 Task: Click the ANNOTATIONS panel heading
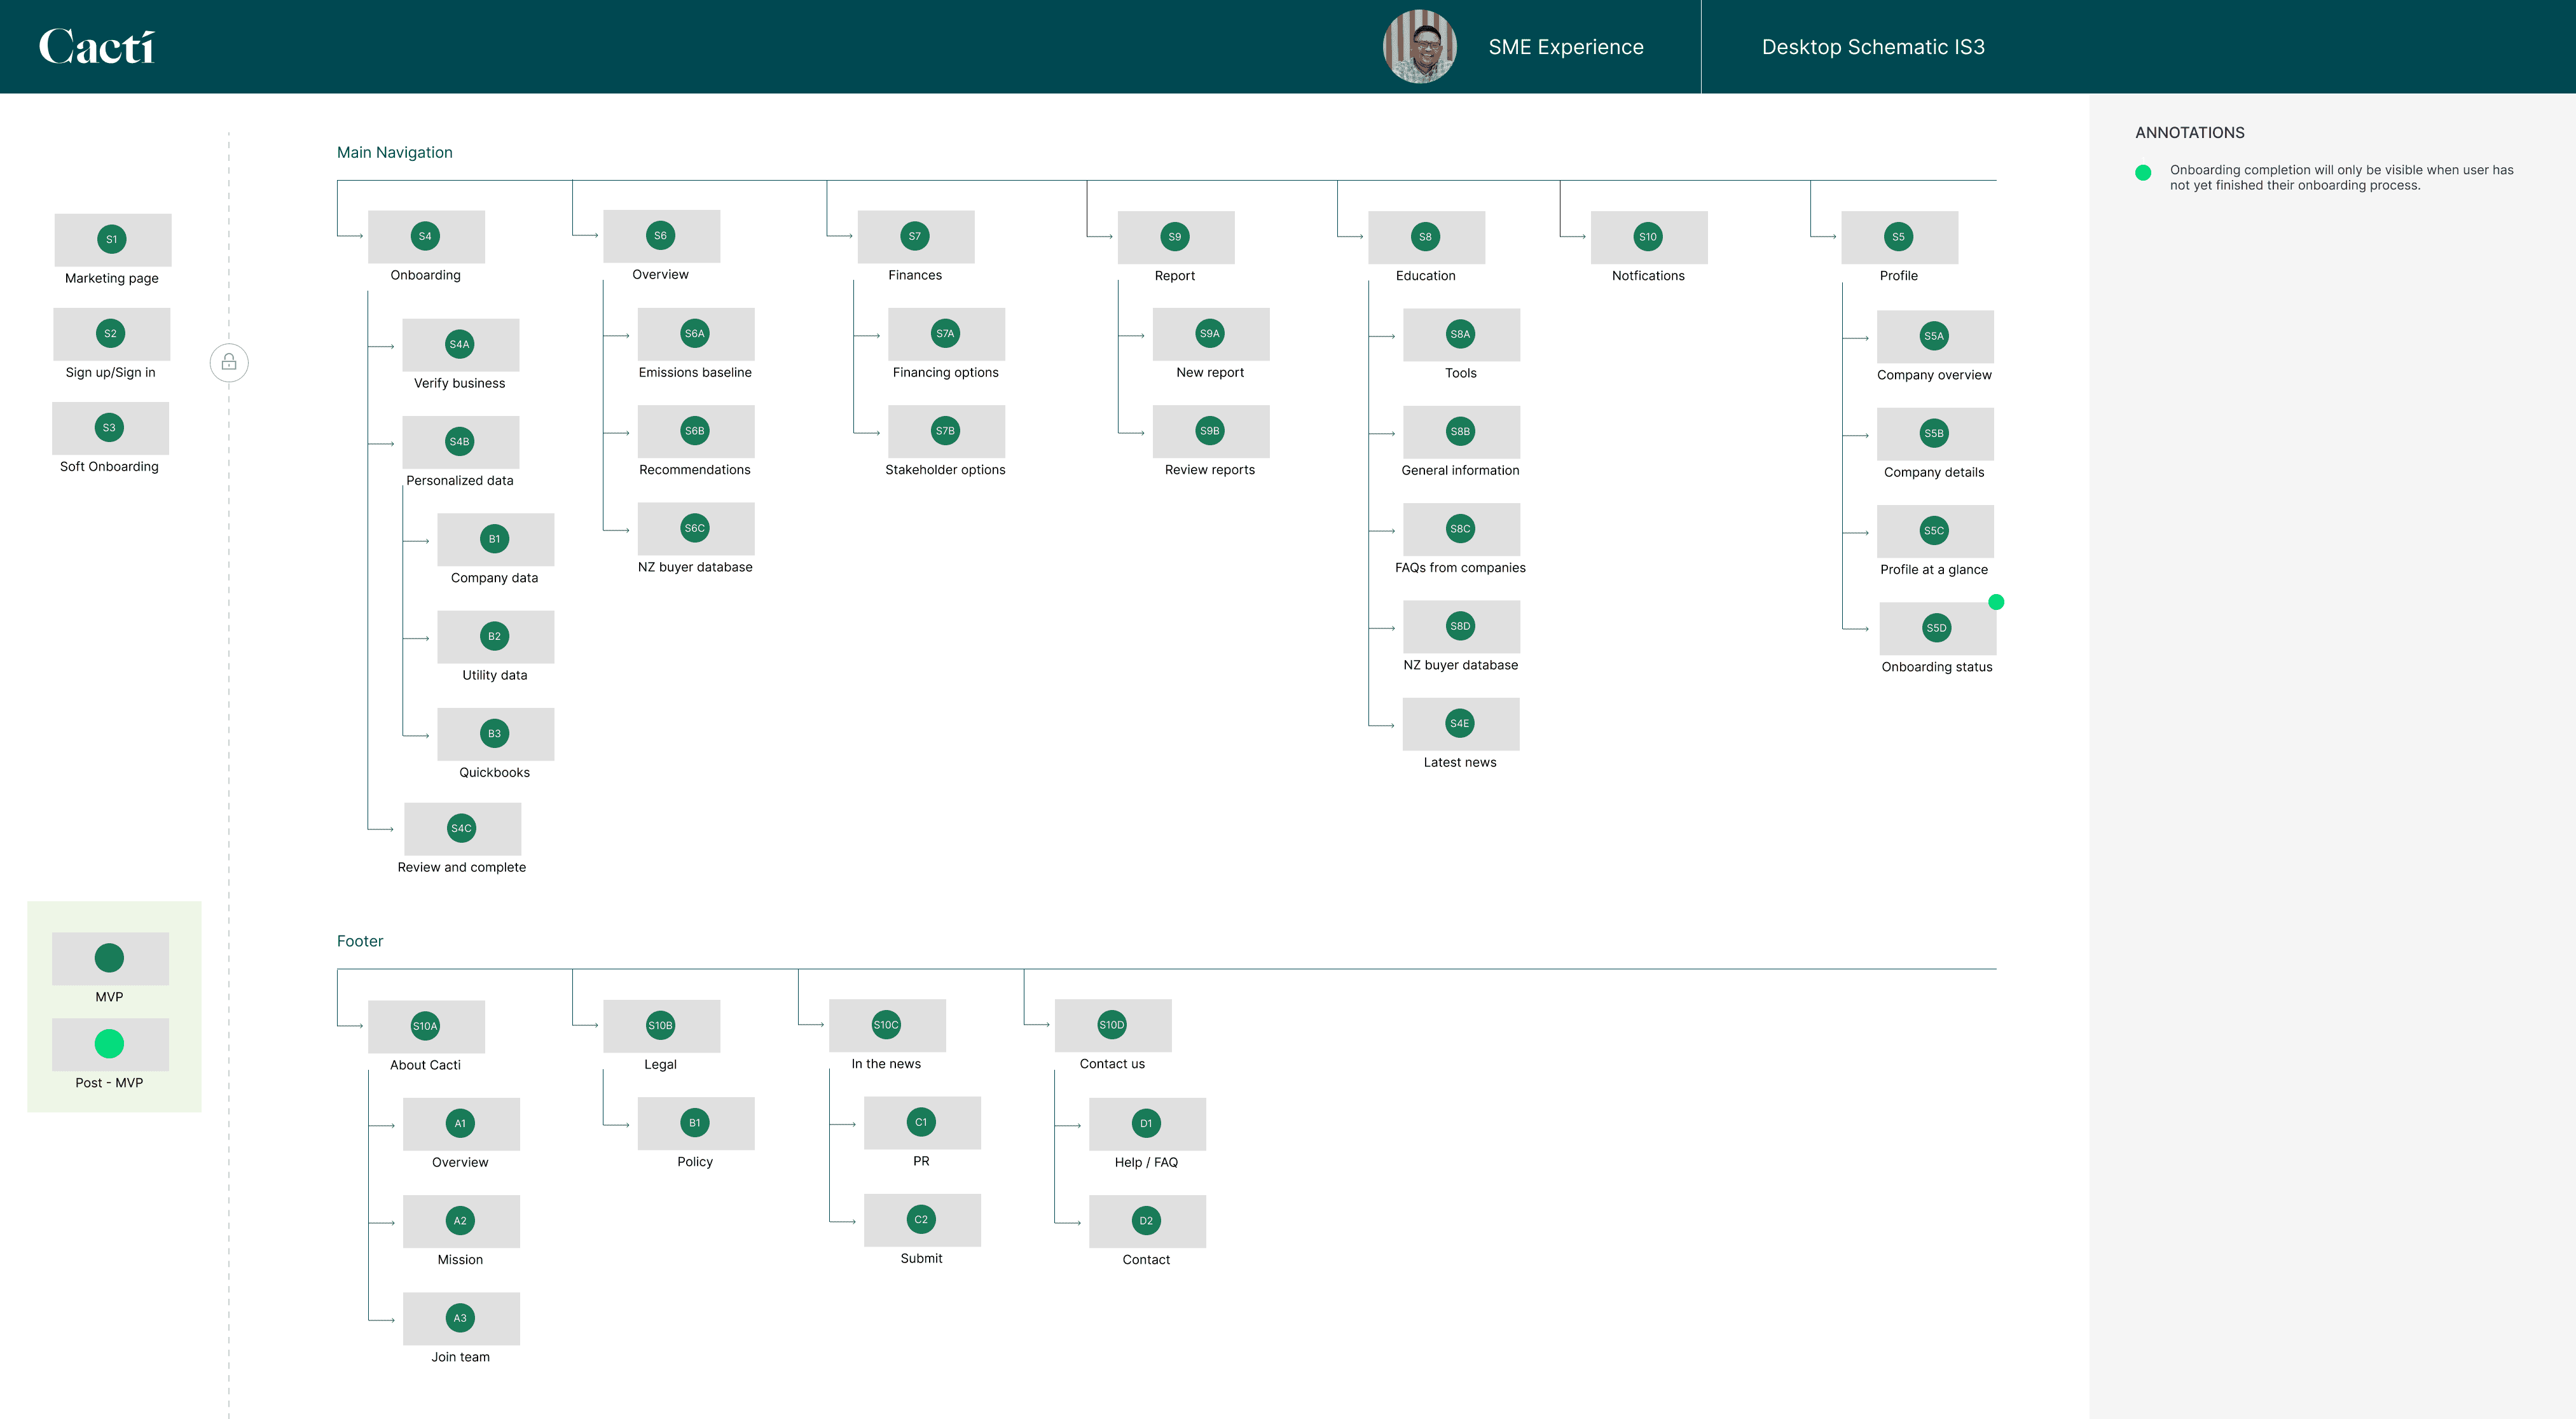point(2190,133)
